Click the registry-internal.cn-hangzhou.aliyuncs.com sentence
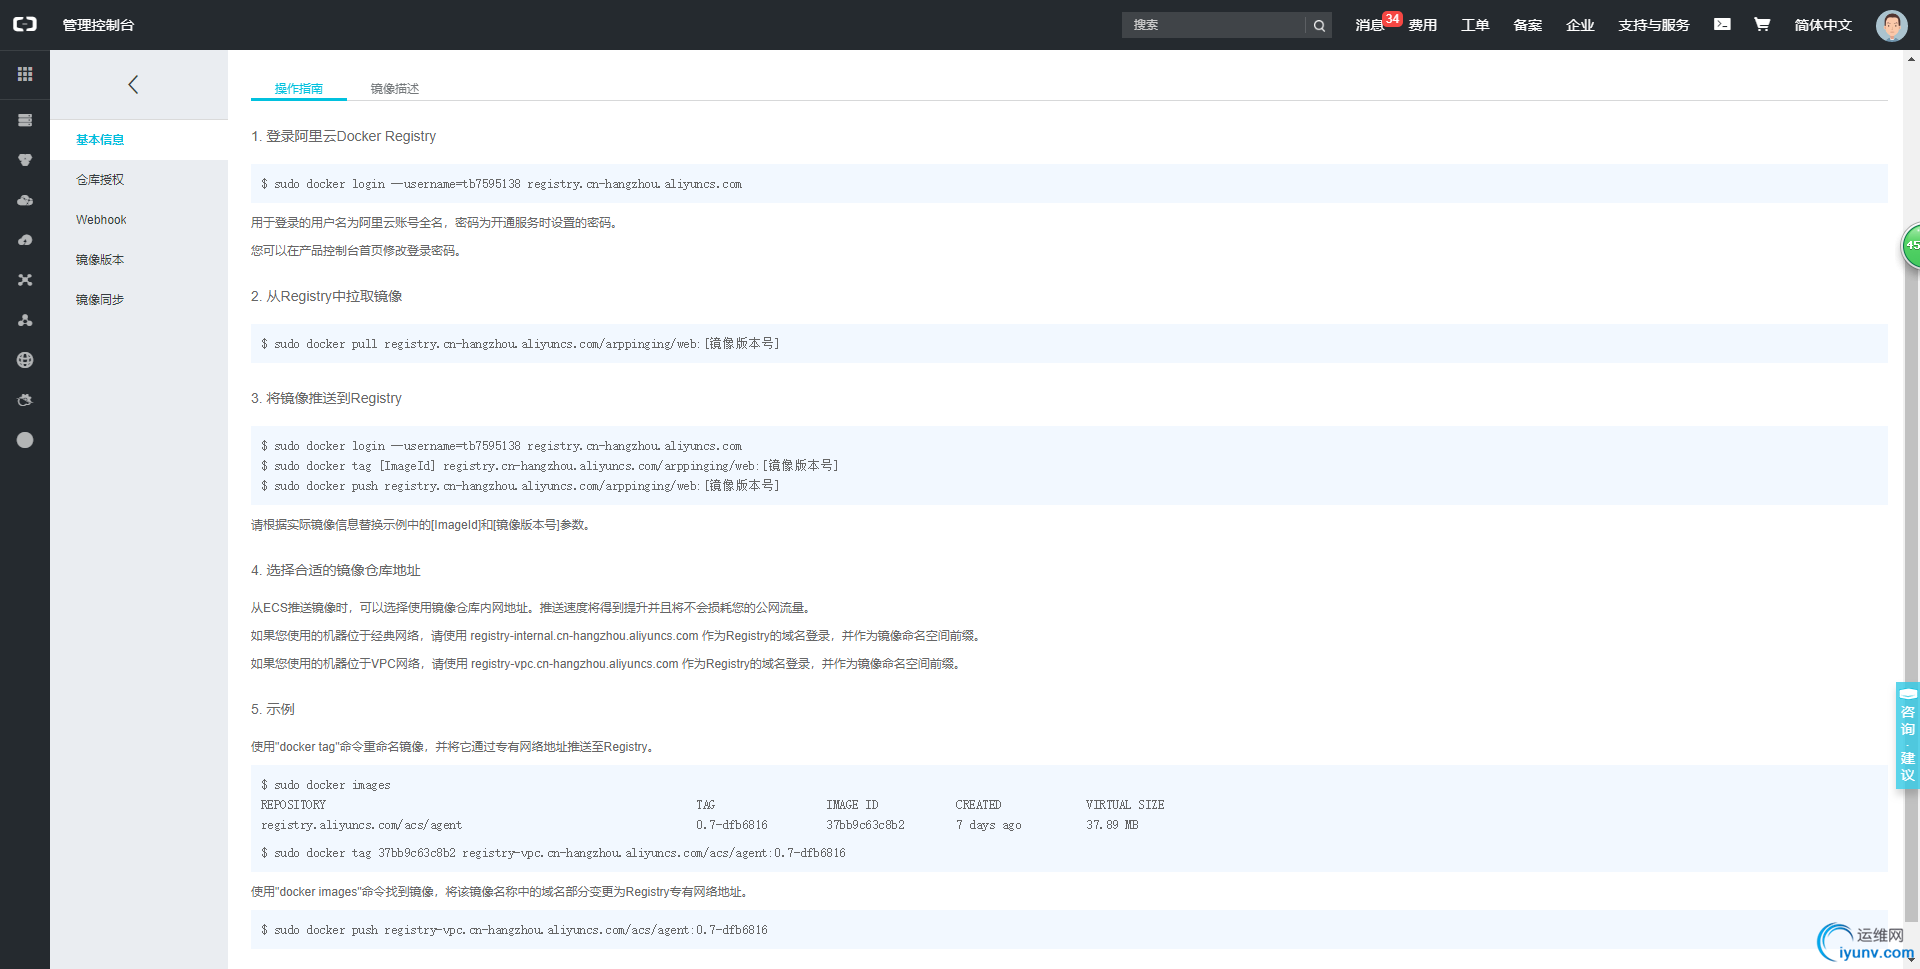The height and width of the screenshot is (969, 1920). [617, 636]
